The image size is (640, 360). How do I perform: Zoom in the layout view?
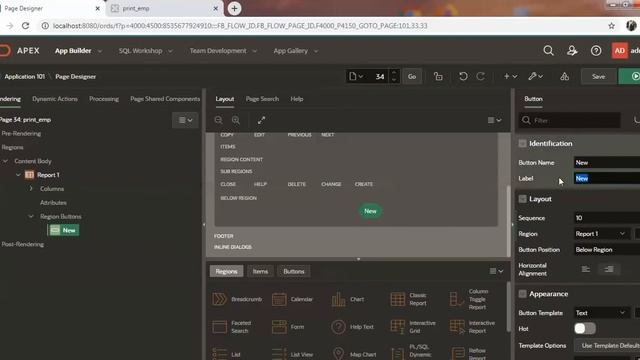point(236,120)
